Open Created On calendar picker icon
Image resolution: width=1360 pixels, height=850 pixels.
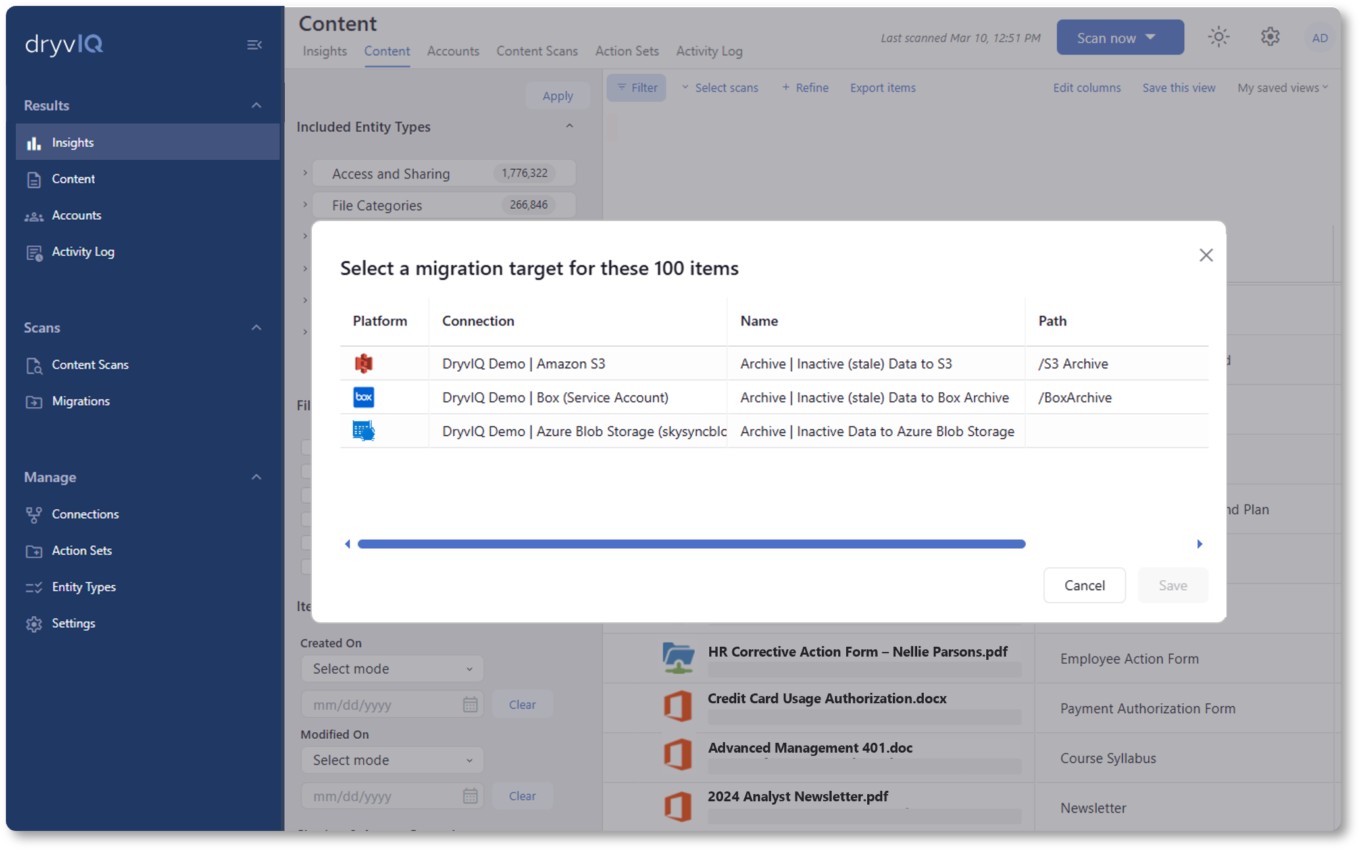(x=470, y=705)
